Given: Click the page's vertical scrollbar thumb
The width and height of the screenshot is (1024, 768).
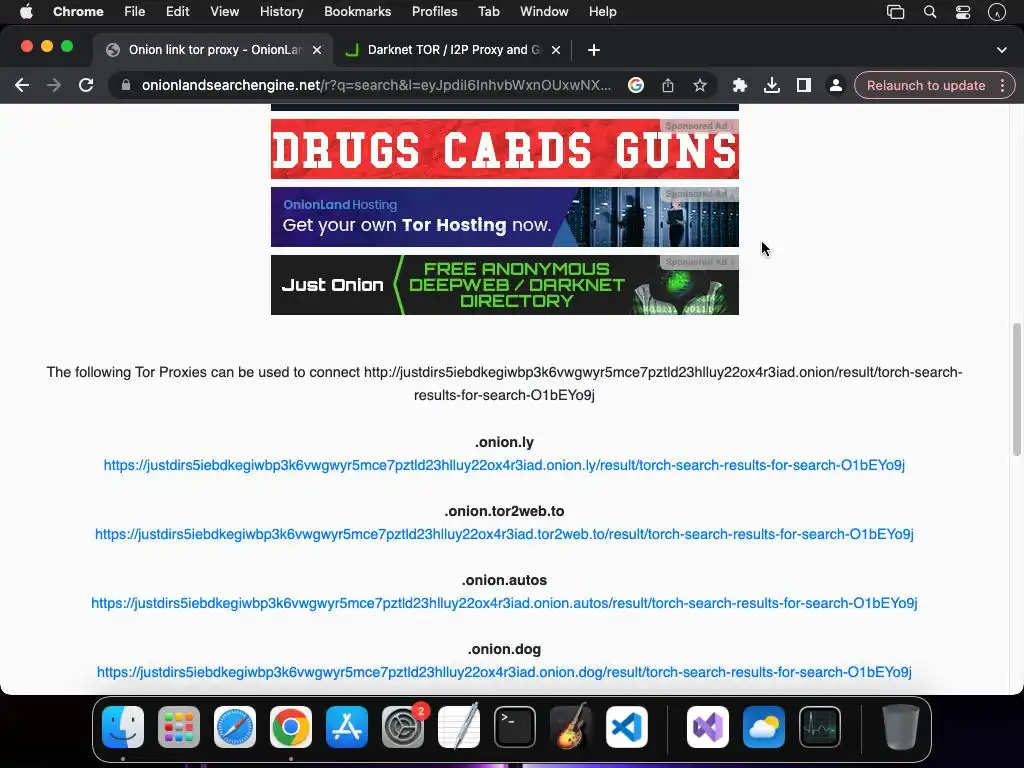Looking at the screenshot, I should pyautogui.click(x=1016, y=389).
